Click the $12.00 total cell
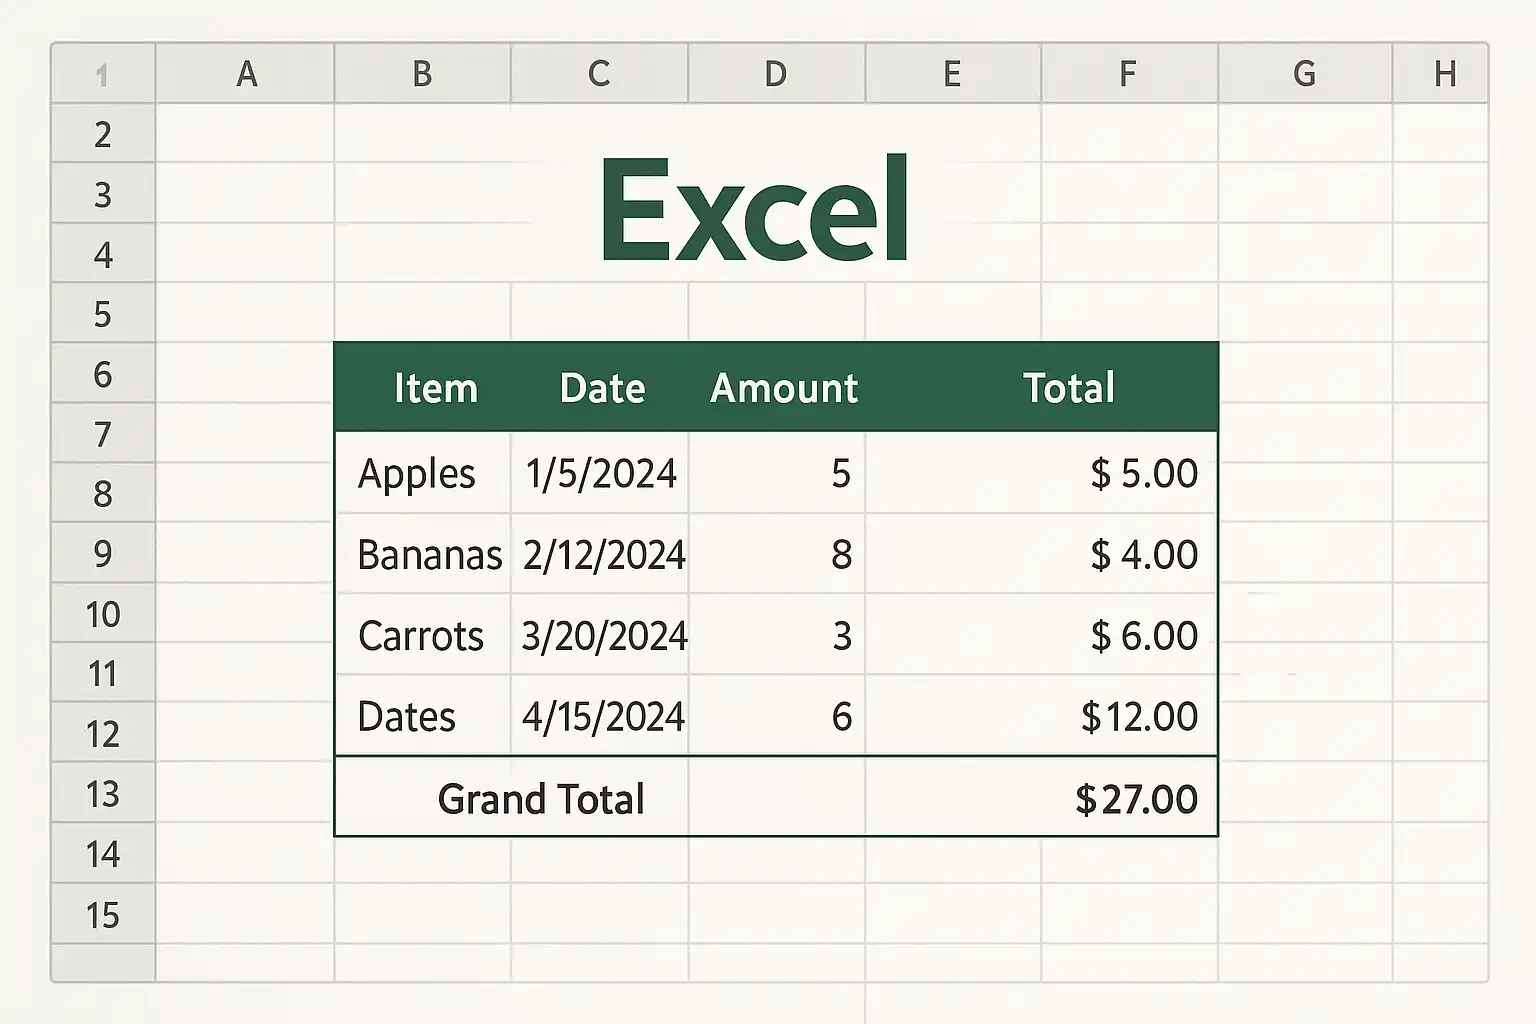 pos(1139,717)
